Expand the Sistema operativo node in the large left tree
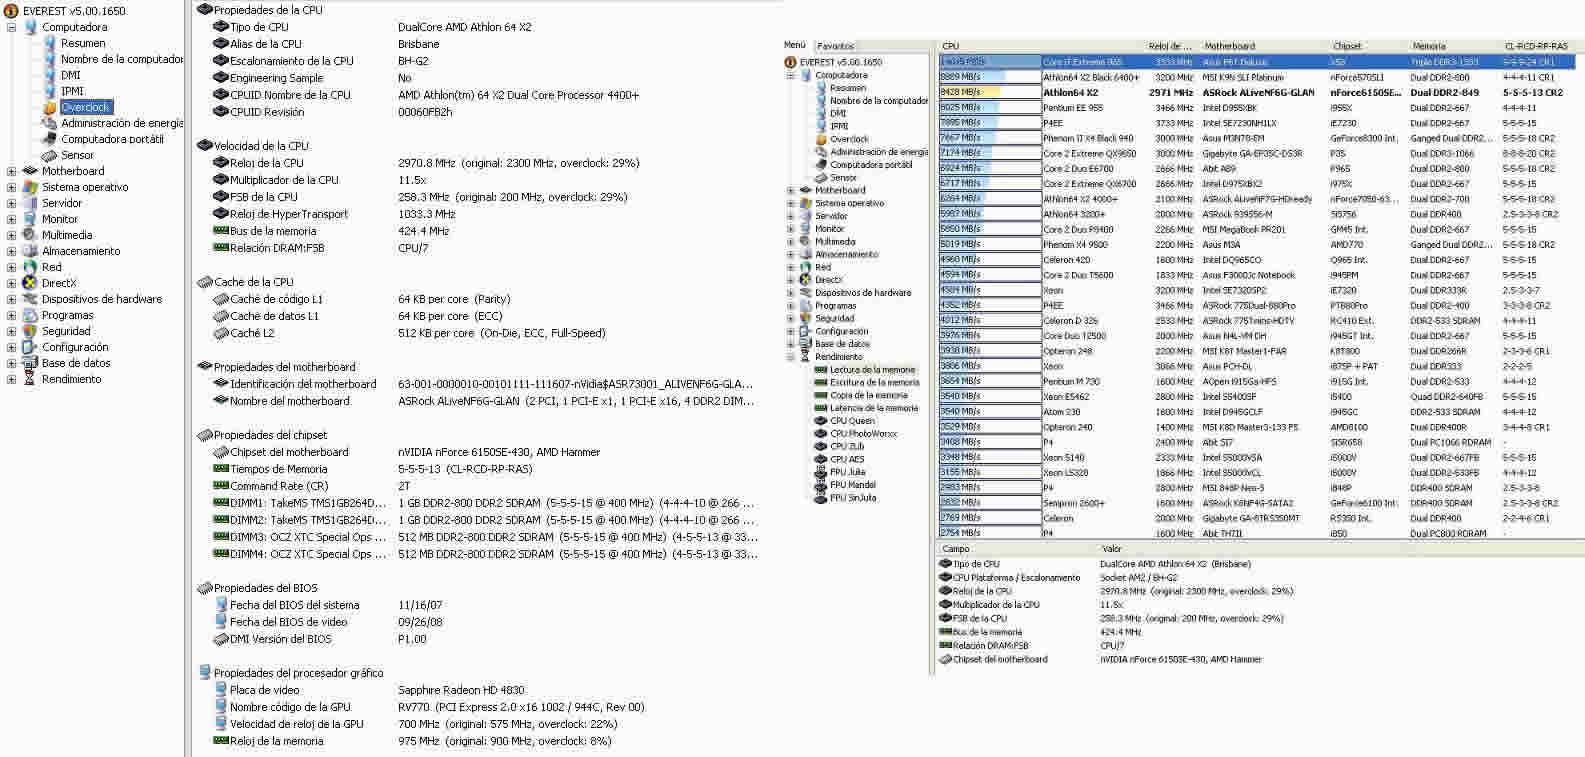Viewport: 1585px width, 757px height. tap(11, 187)
